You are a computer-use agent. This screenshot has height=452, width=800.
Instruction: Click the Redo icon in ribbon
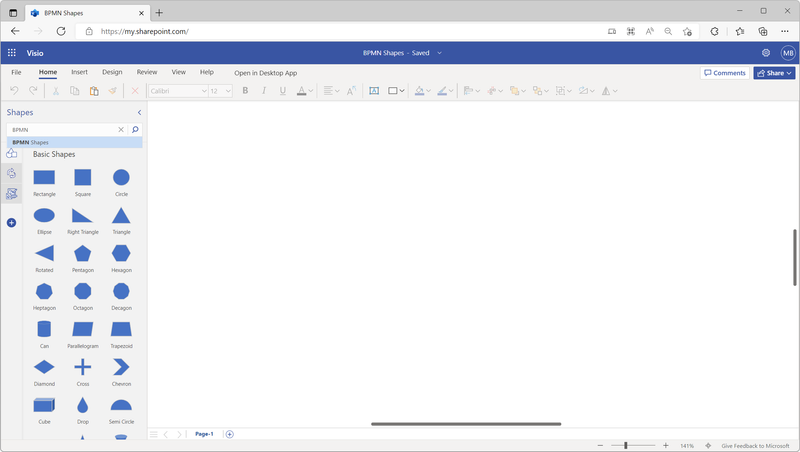[x=33, y=90]
